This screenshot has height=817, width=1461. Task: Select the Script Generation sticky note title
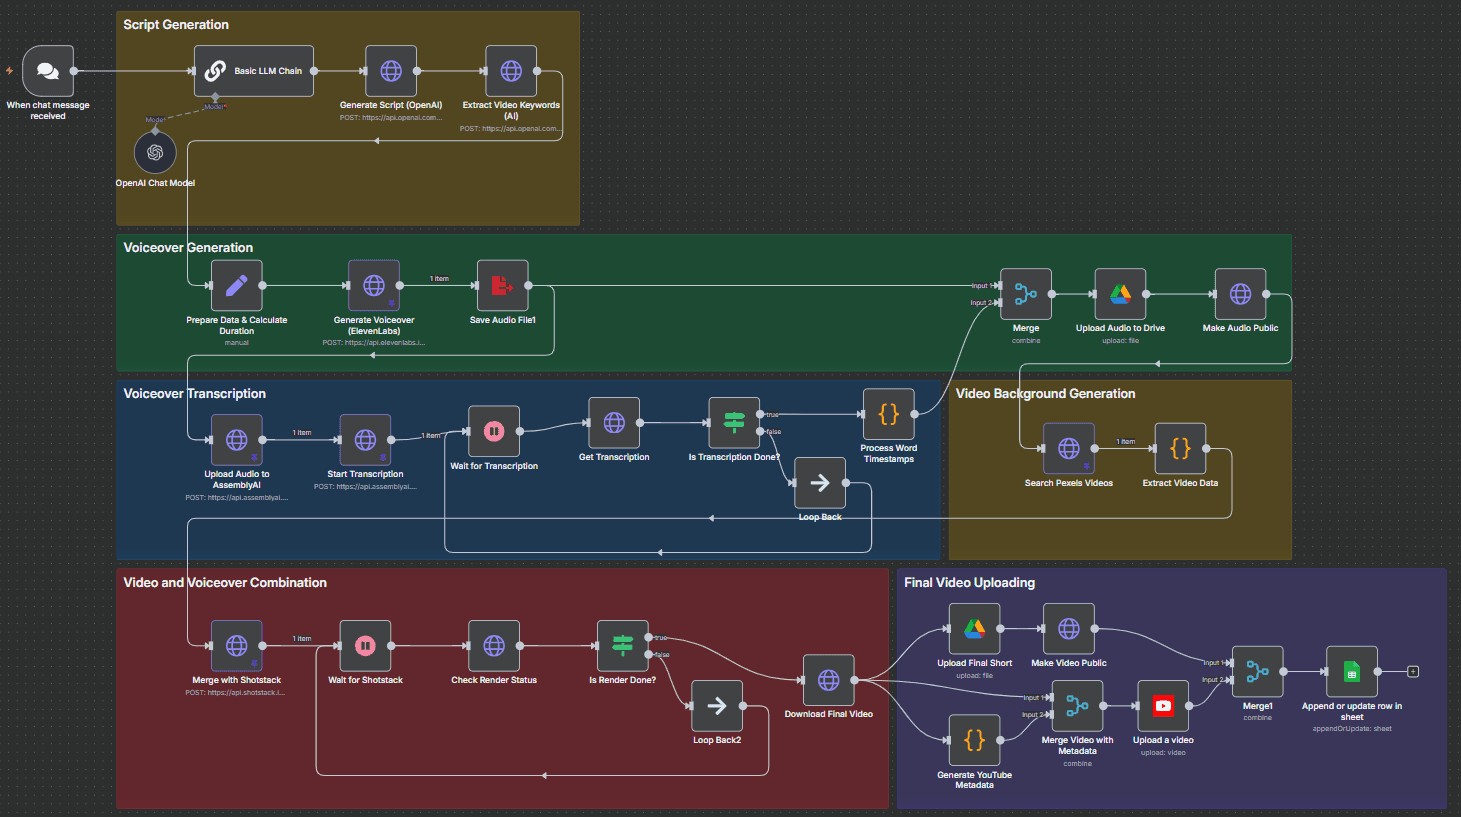[176, 25]
